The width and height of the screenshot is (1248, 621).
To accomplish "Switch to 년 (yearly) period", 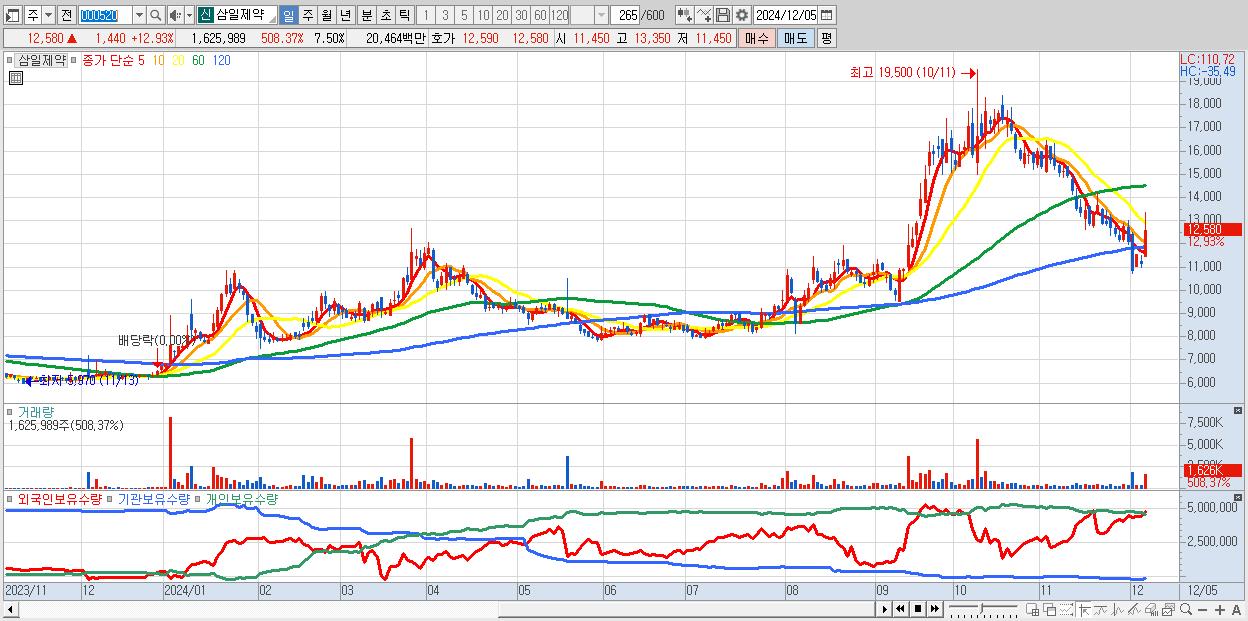I will pos(345,15).
